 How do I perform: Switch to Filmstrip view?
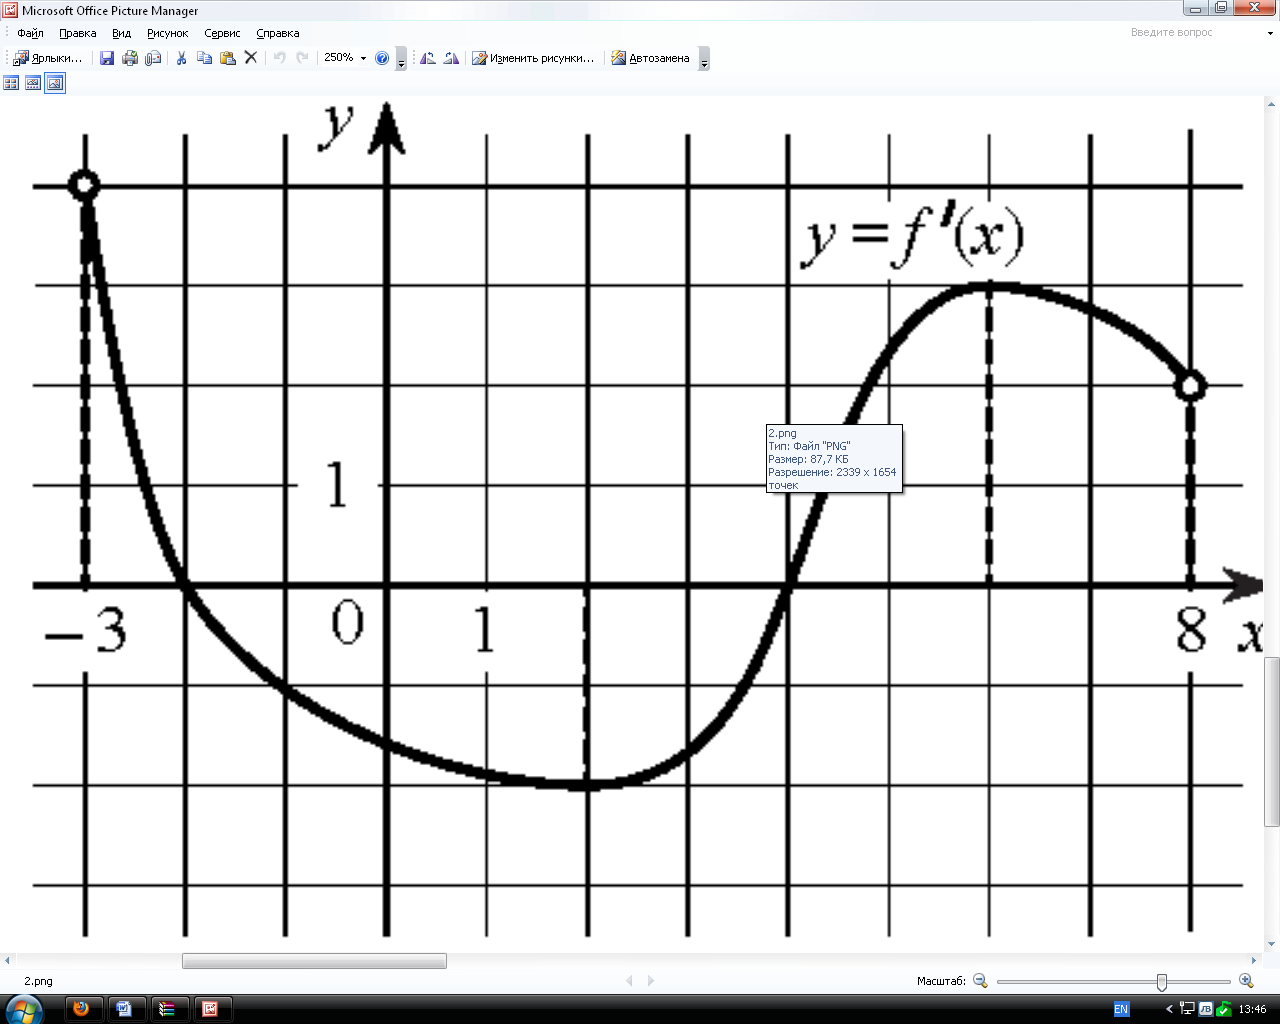click(x=33, y=83)
